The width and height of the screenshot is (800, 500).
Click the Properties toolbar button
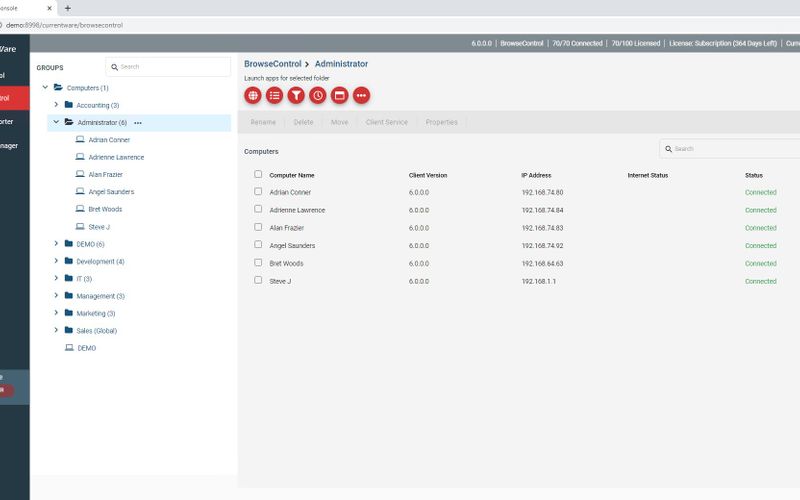pos(441,122)
